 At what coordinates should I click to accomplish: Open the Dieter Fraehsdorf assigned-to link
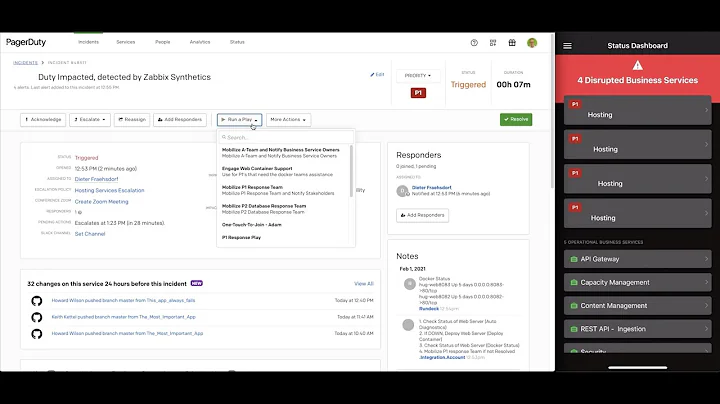point(96,180)
